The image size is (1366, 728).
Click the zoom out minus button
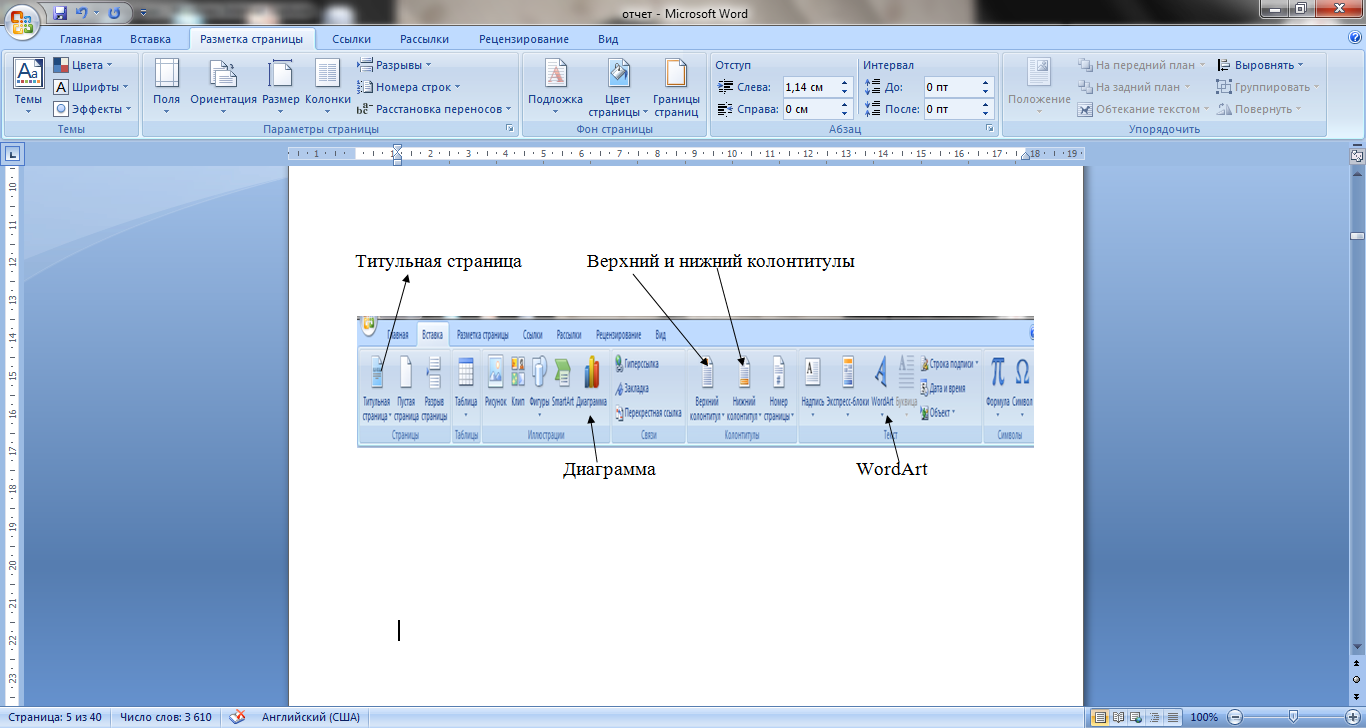(1235, 717)
